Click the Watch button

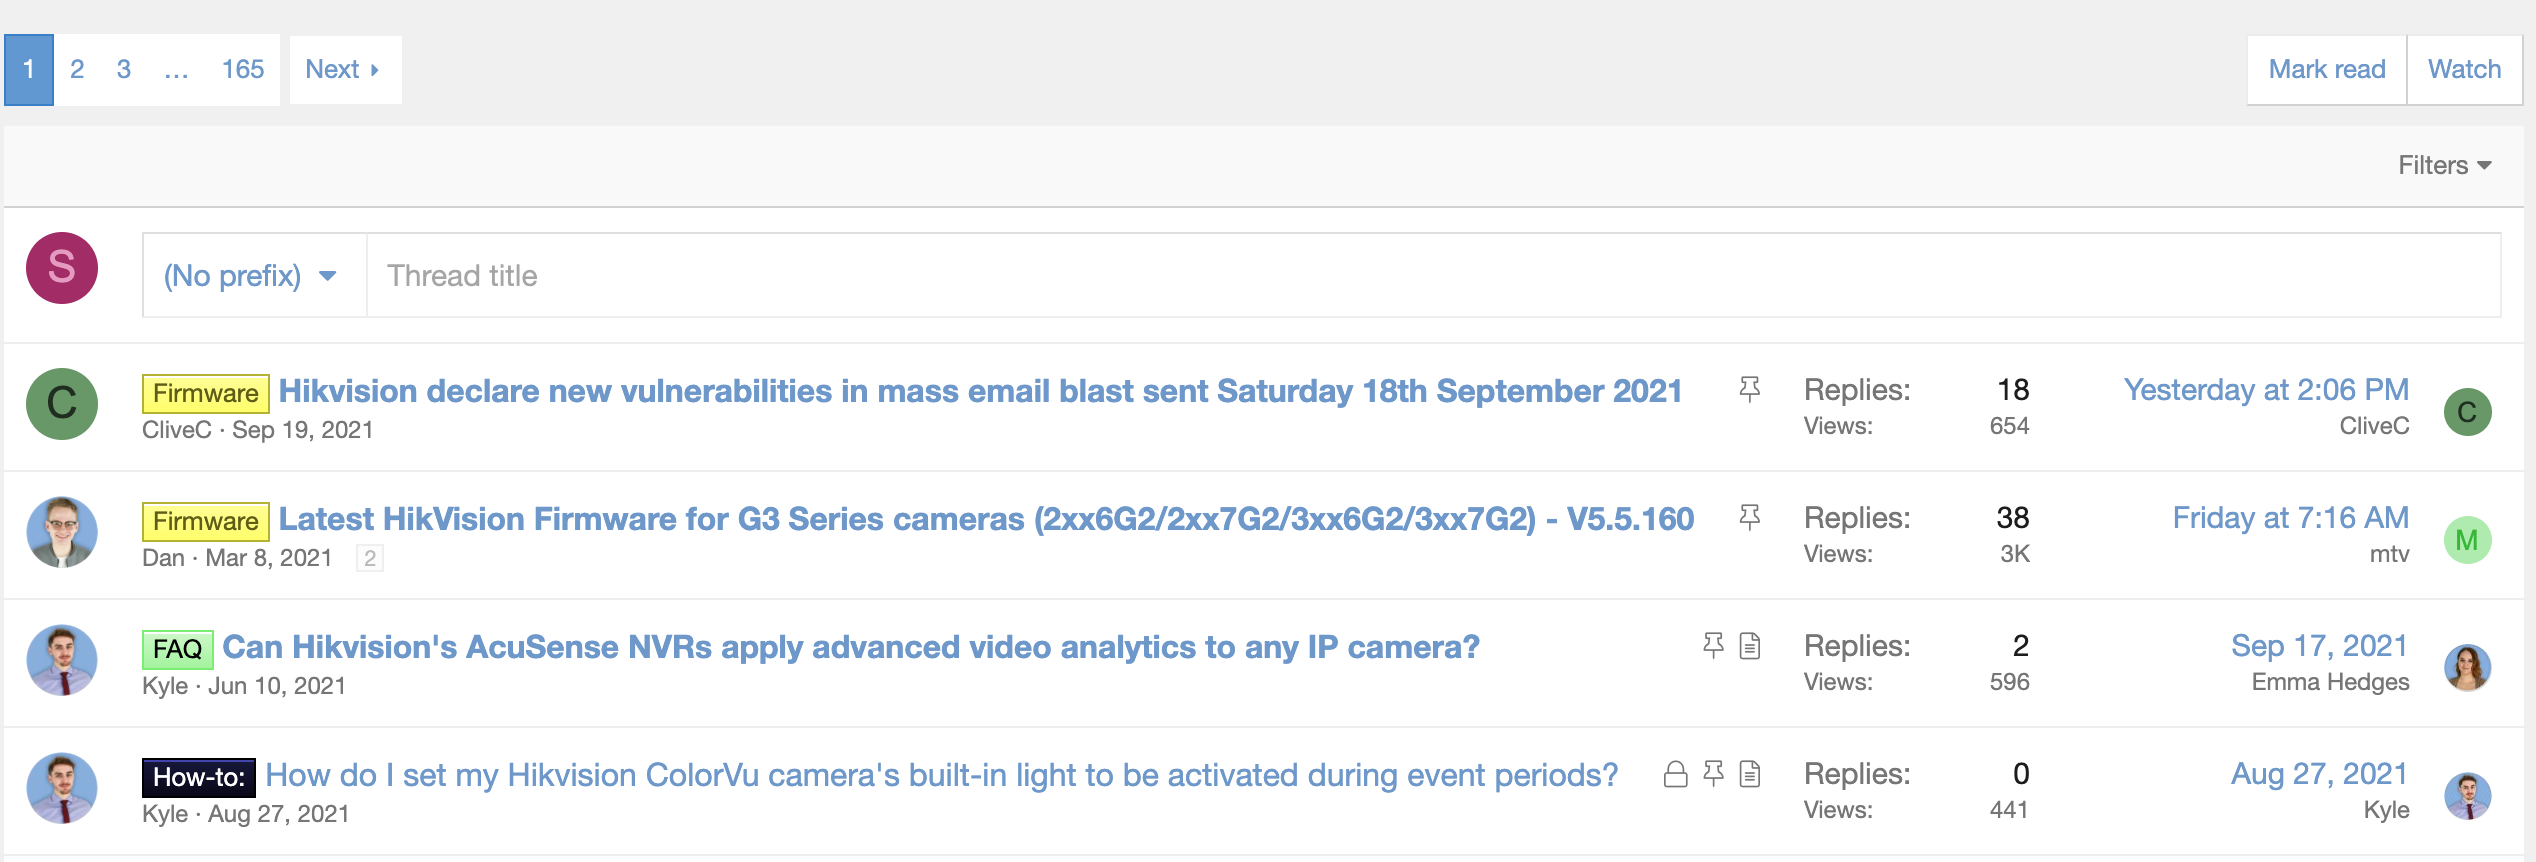[x=2464, y=70]
